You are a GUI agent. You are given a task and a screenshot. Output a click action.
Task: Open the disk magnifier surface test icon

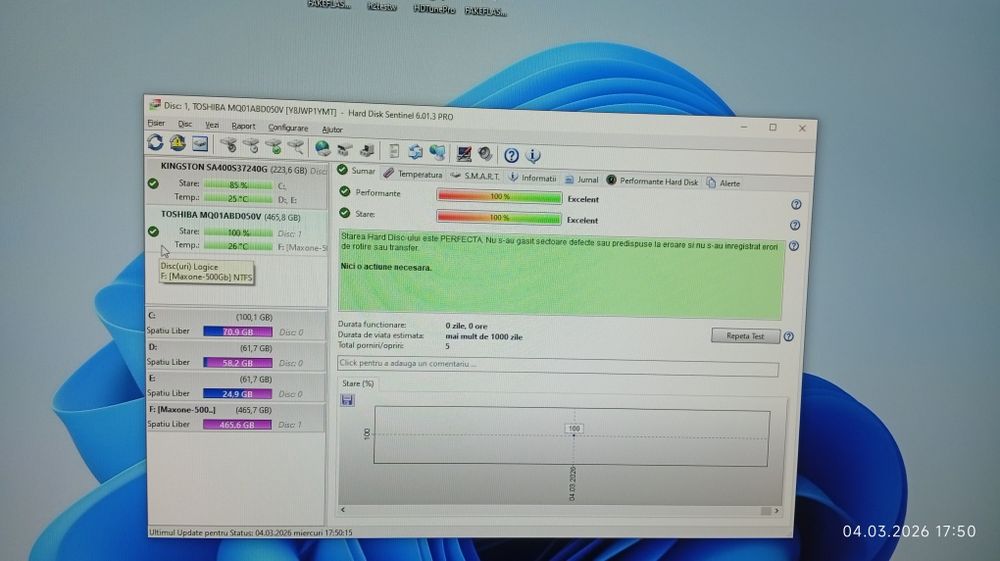point(295,148)
